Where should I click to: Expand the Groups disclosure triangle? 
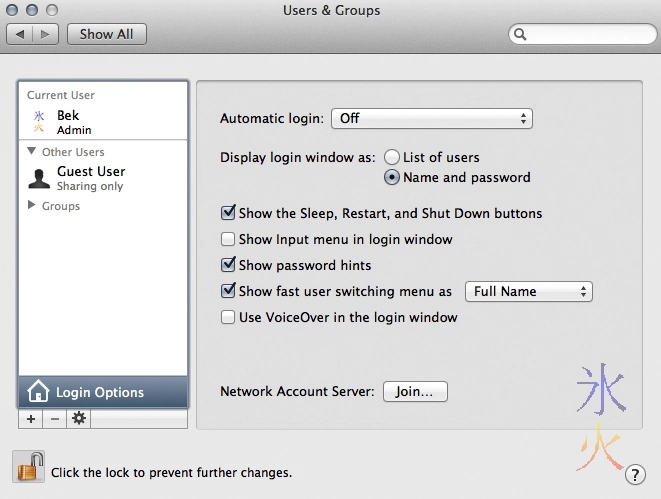click(x=32, y=206)
